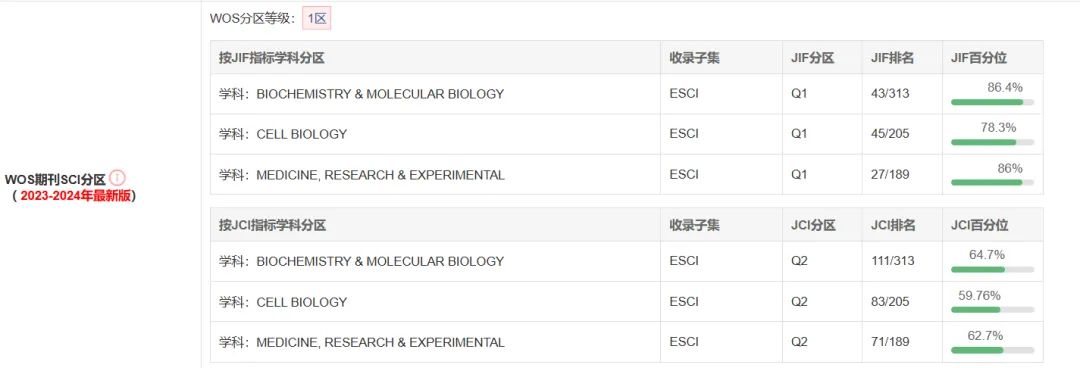The image size is (1080, 368).
Task: Click the 78.3% JIF percentile bar for Cell Biology
Action: point(993,142)
